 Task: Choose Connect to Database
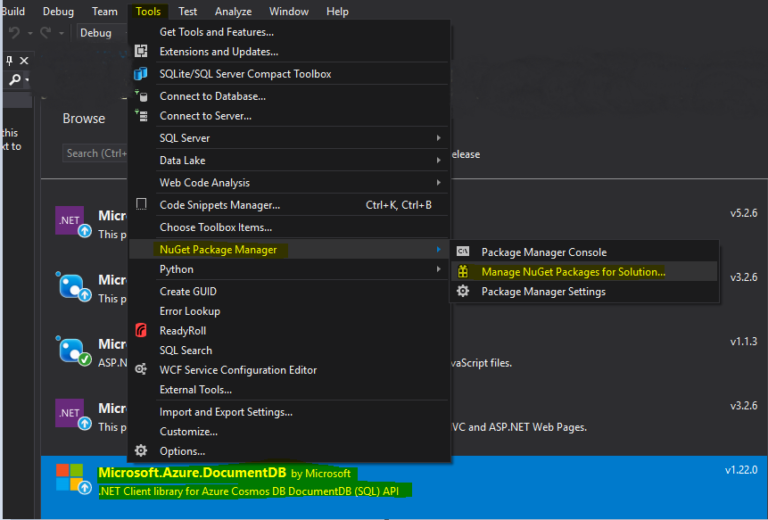(x=289, y=96)
